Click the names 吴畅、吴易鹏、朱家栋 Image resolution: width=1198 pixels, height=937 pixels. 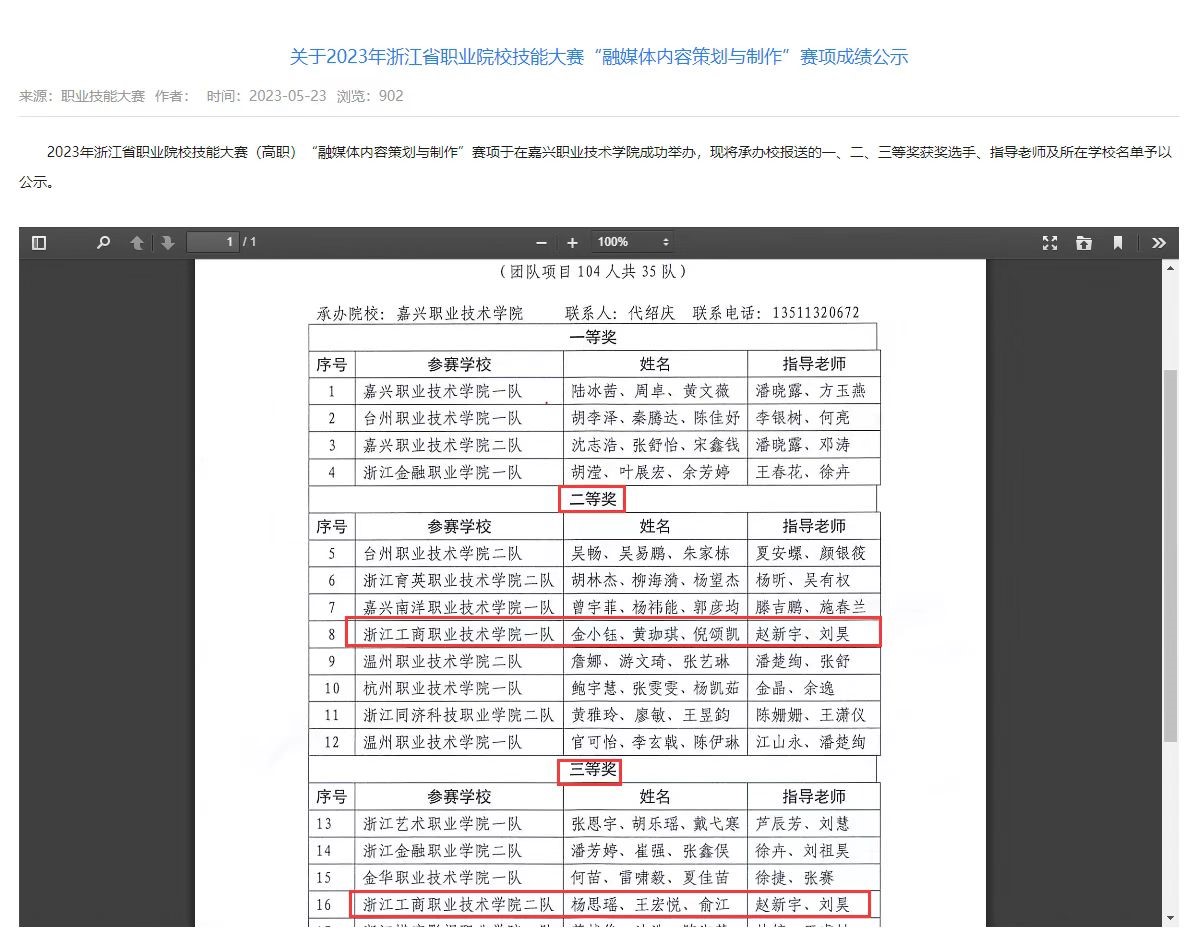[650, 553]
